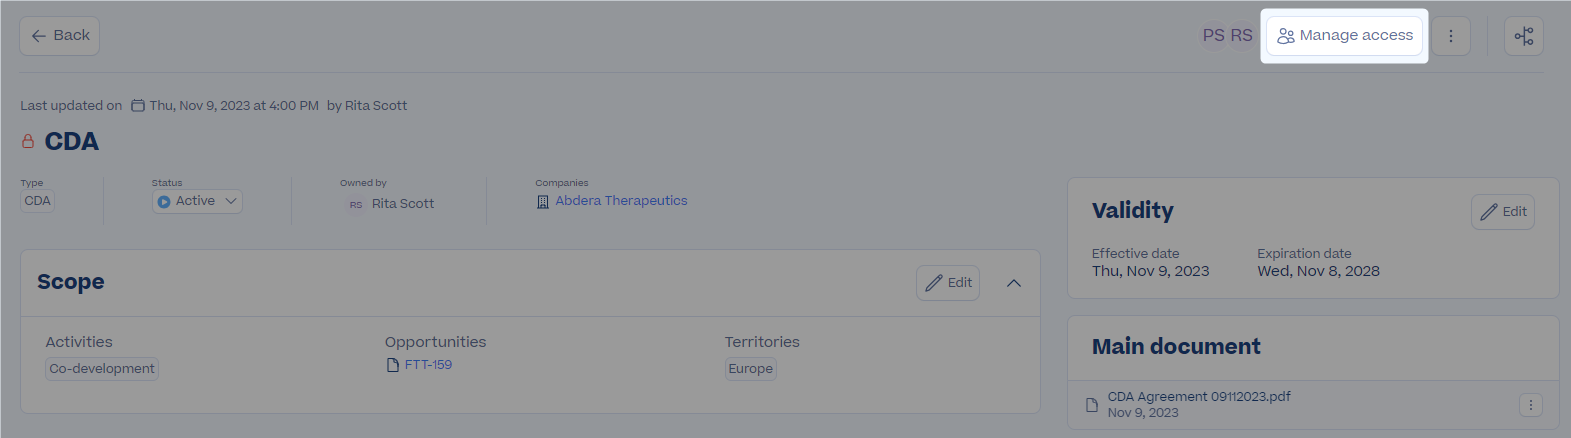Open CDA Agreement 09112023.pdf document
1571x438 pixels.
click(1199, 397)
